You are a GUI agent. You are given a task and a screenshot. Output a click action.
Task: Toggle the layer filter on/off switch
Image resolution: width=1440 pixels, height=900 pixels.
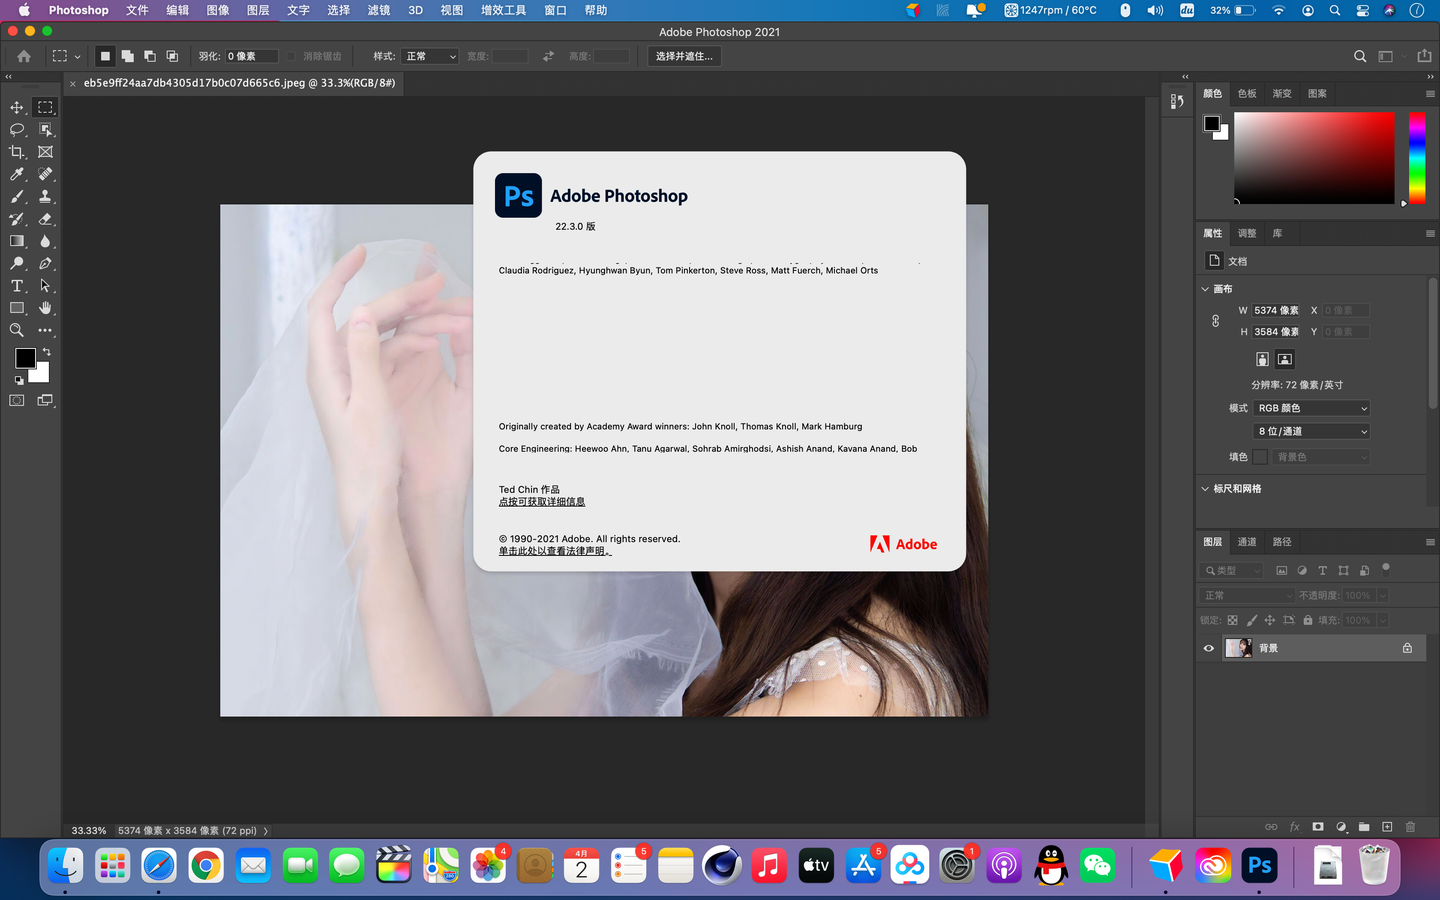pos(1386,568)
